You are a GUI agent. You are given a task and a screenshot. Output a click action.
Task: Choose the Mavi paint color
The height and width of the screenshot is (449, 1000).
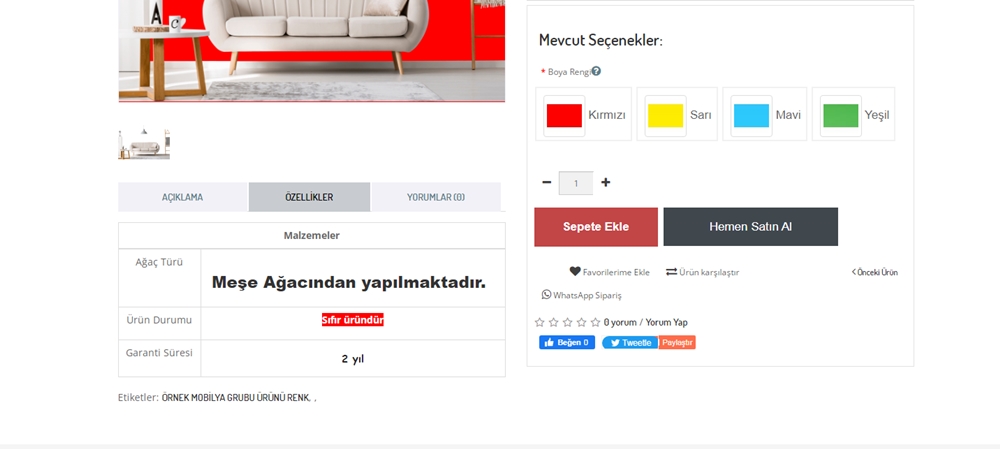[765, 114]
